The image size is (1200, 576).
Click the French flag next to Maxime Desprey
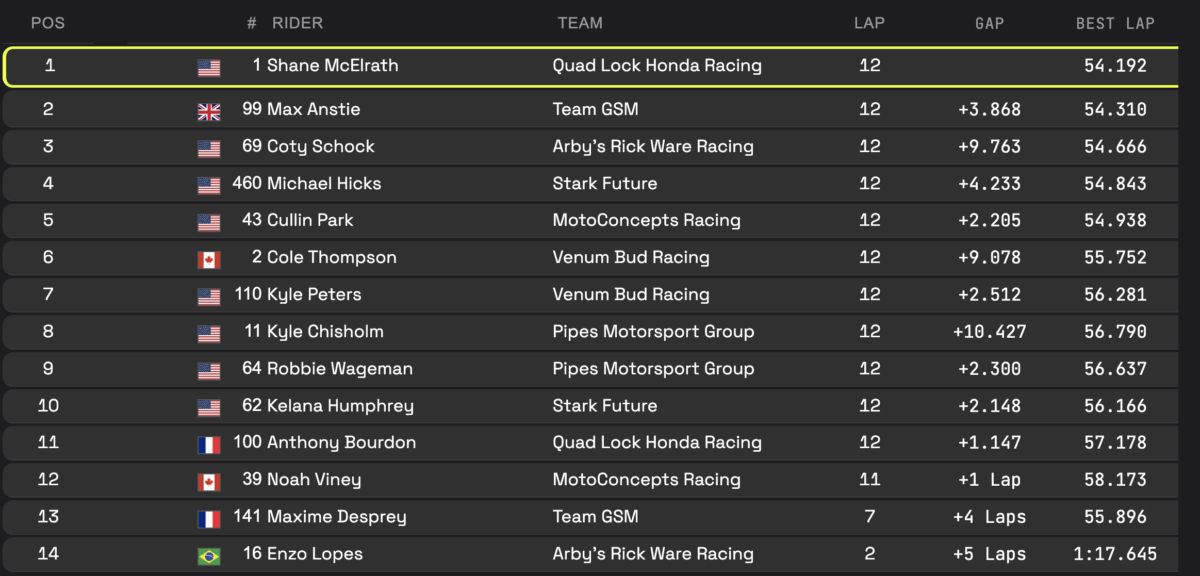click(209, 519)
